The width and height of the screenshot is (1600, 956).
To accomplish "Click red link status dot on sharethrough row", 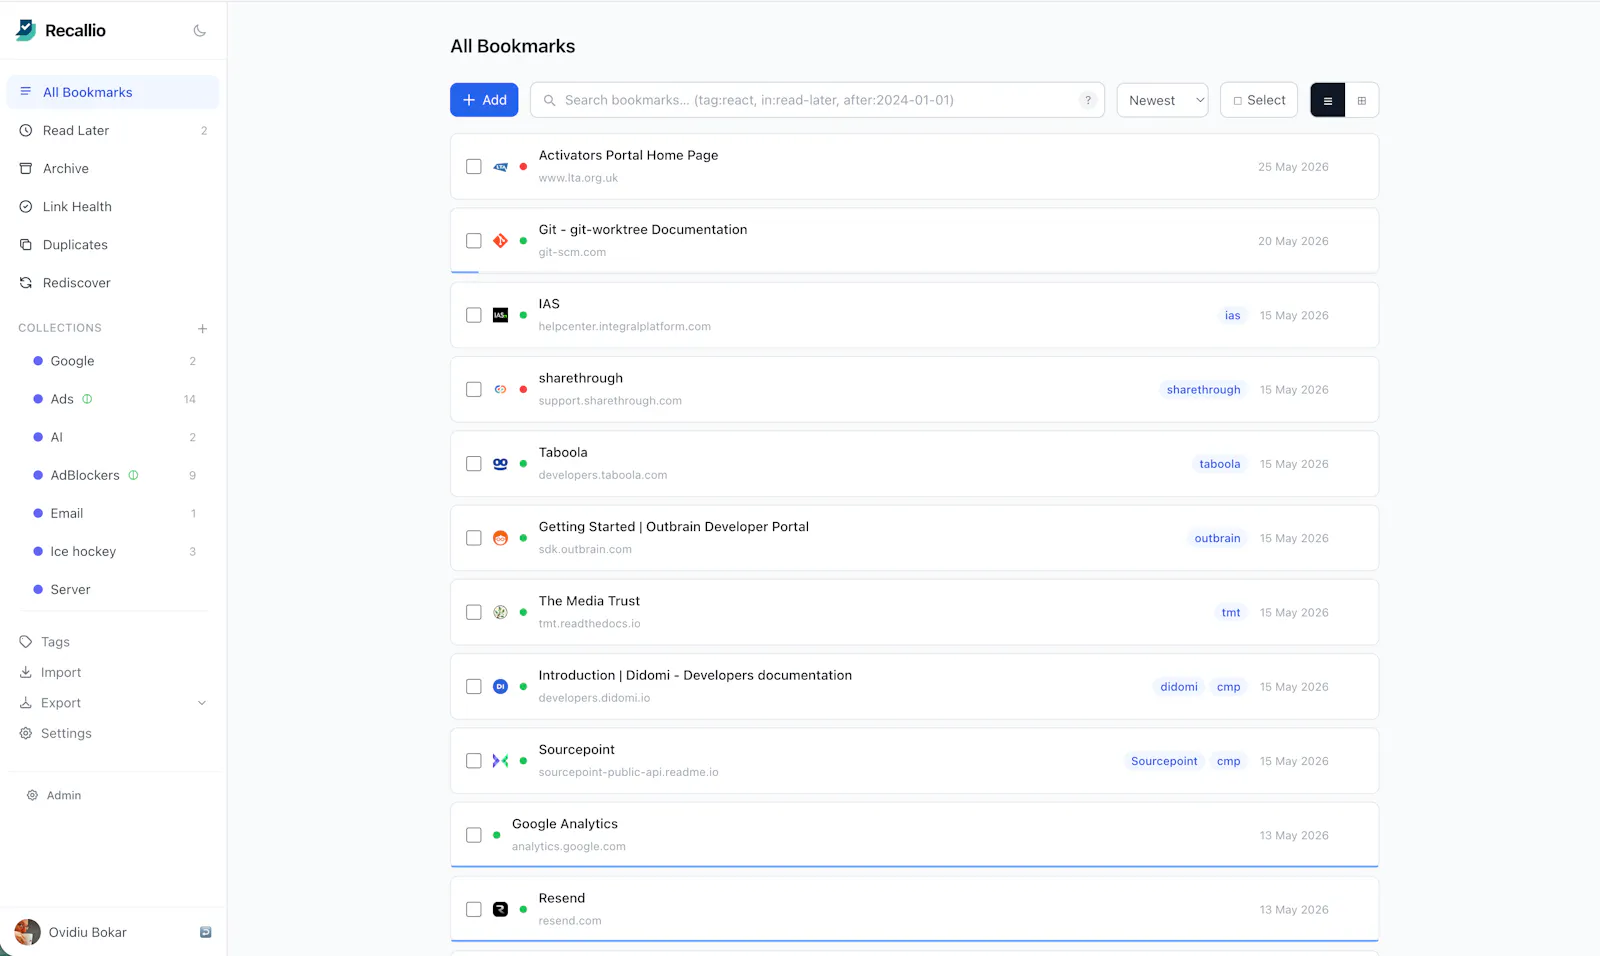I will point(523,390).
